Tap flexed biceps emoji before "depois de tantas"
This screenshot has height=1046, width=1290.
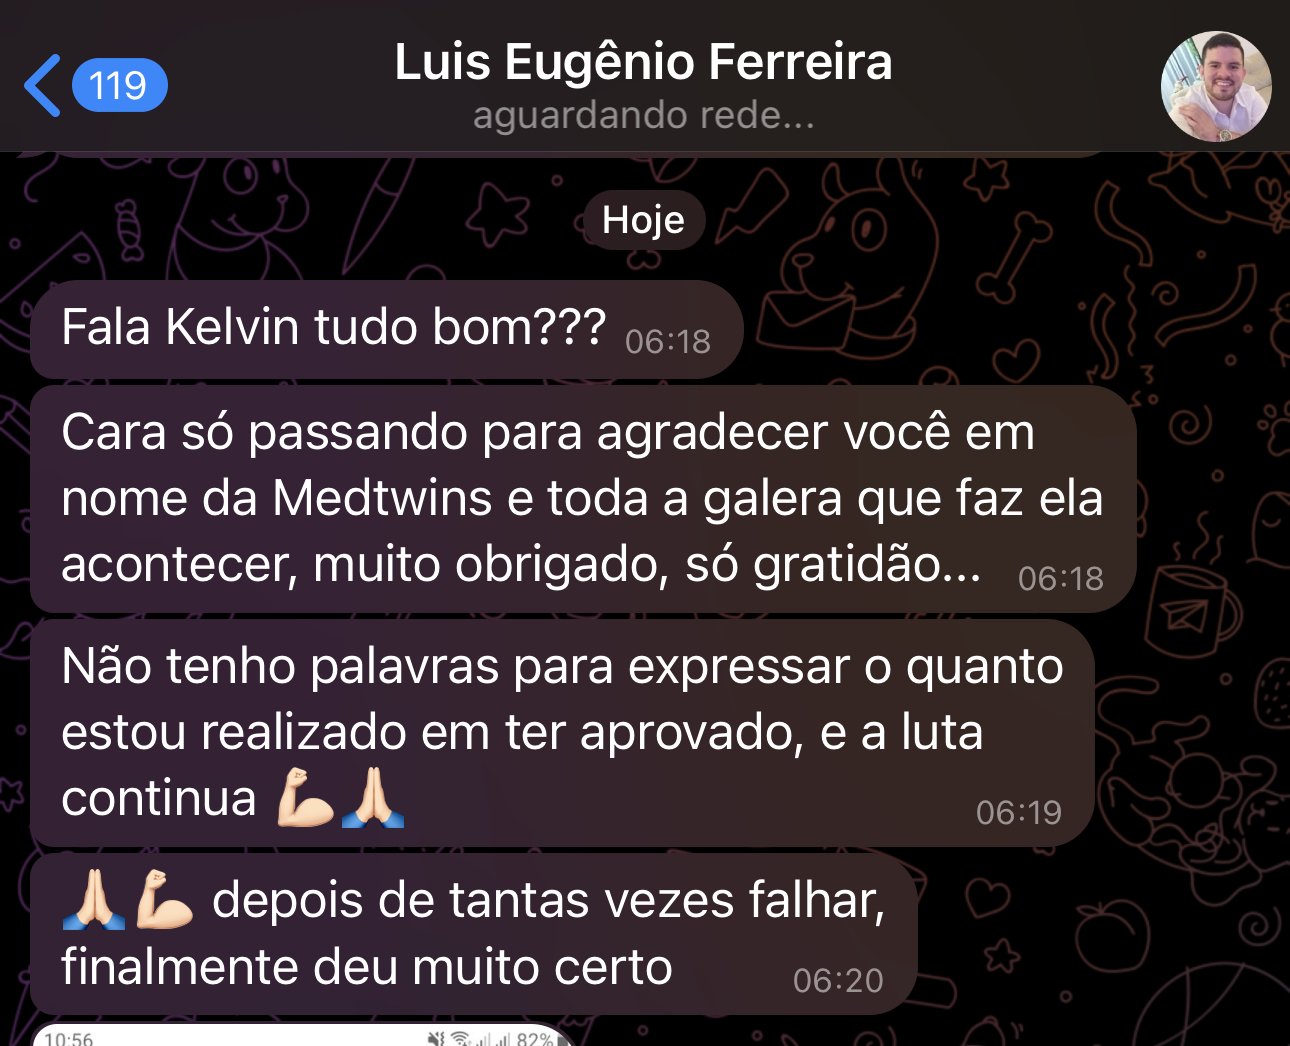[x=163, y=899]
